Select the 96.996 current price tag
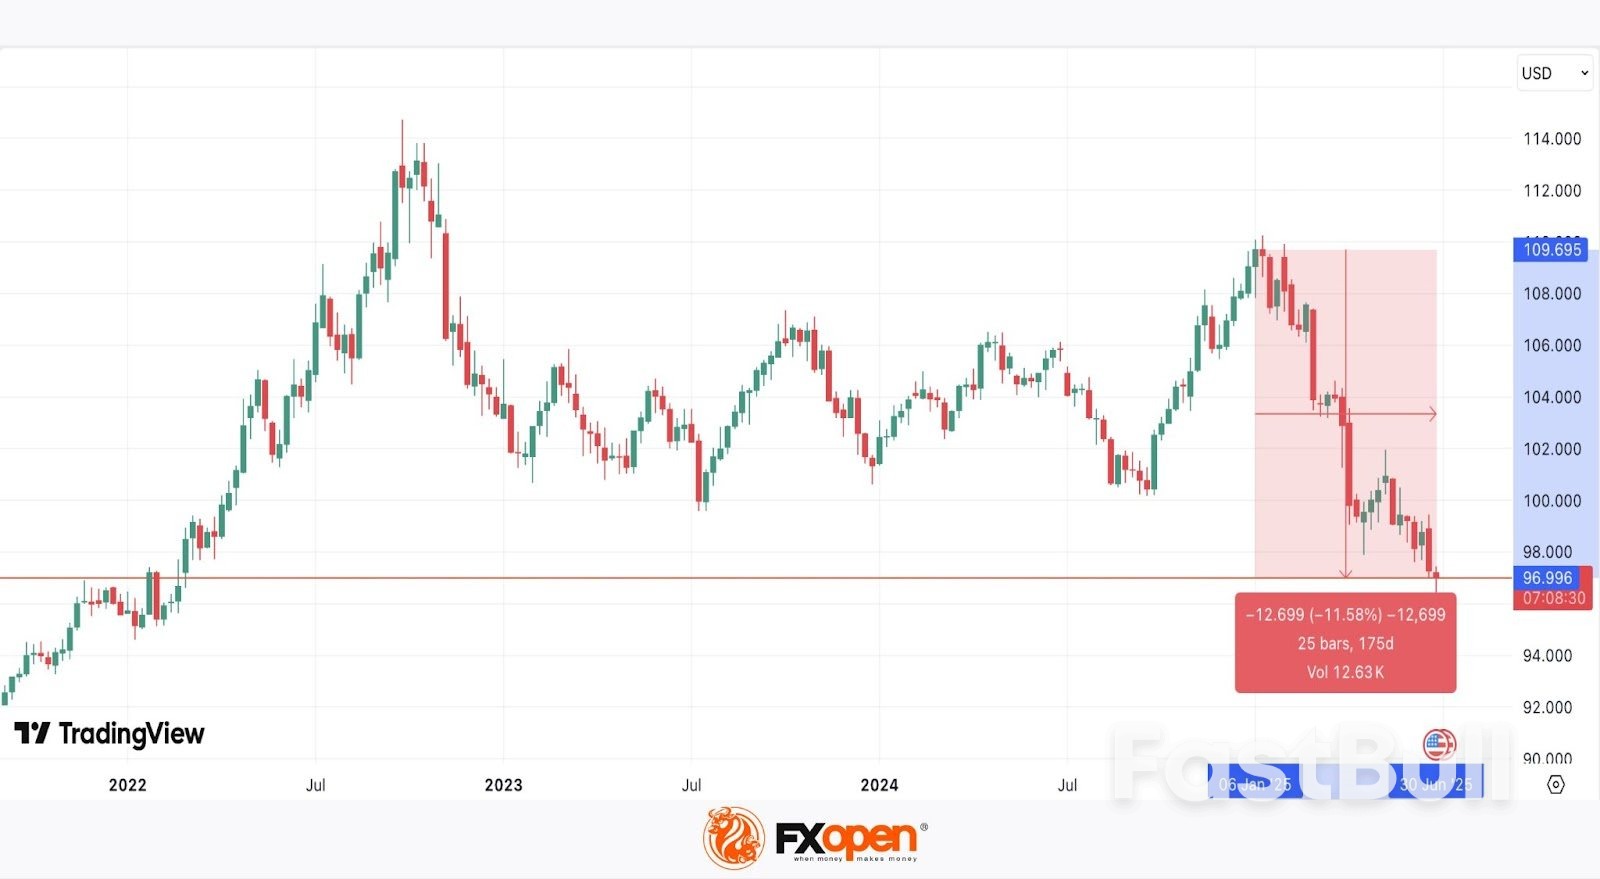 pos(1549,577)
